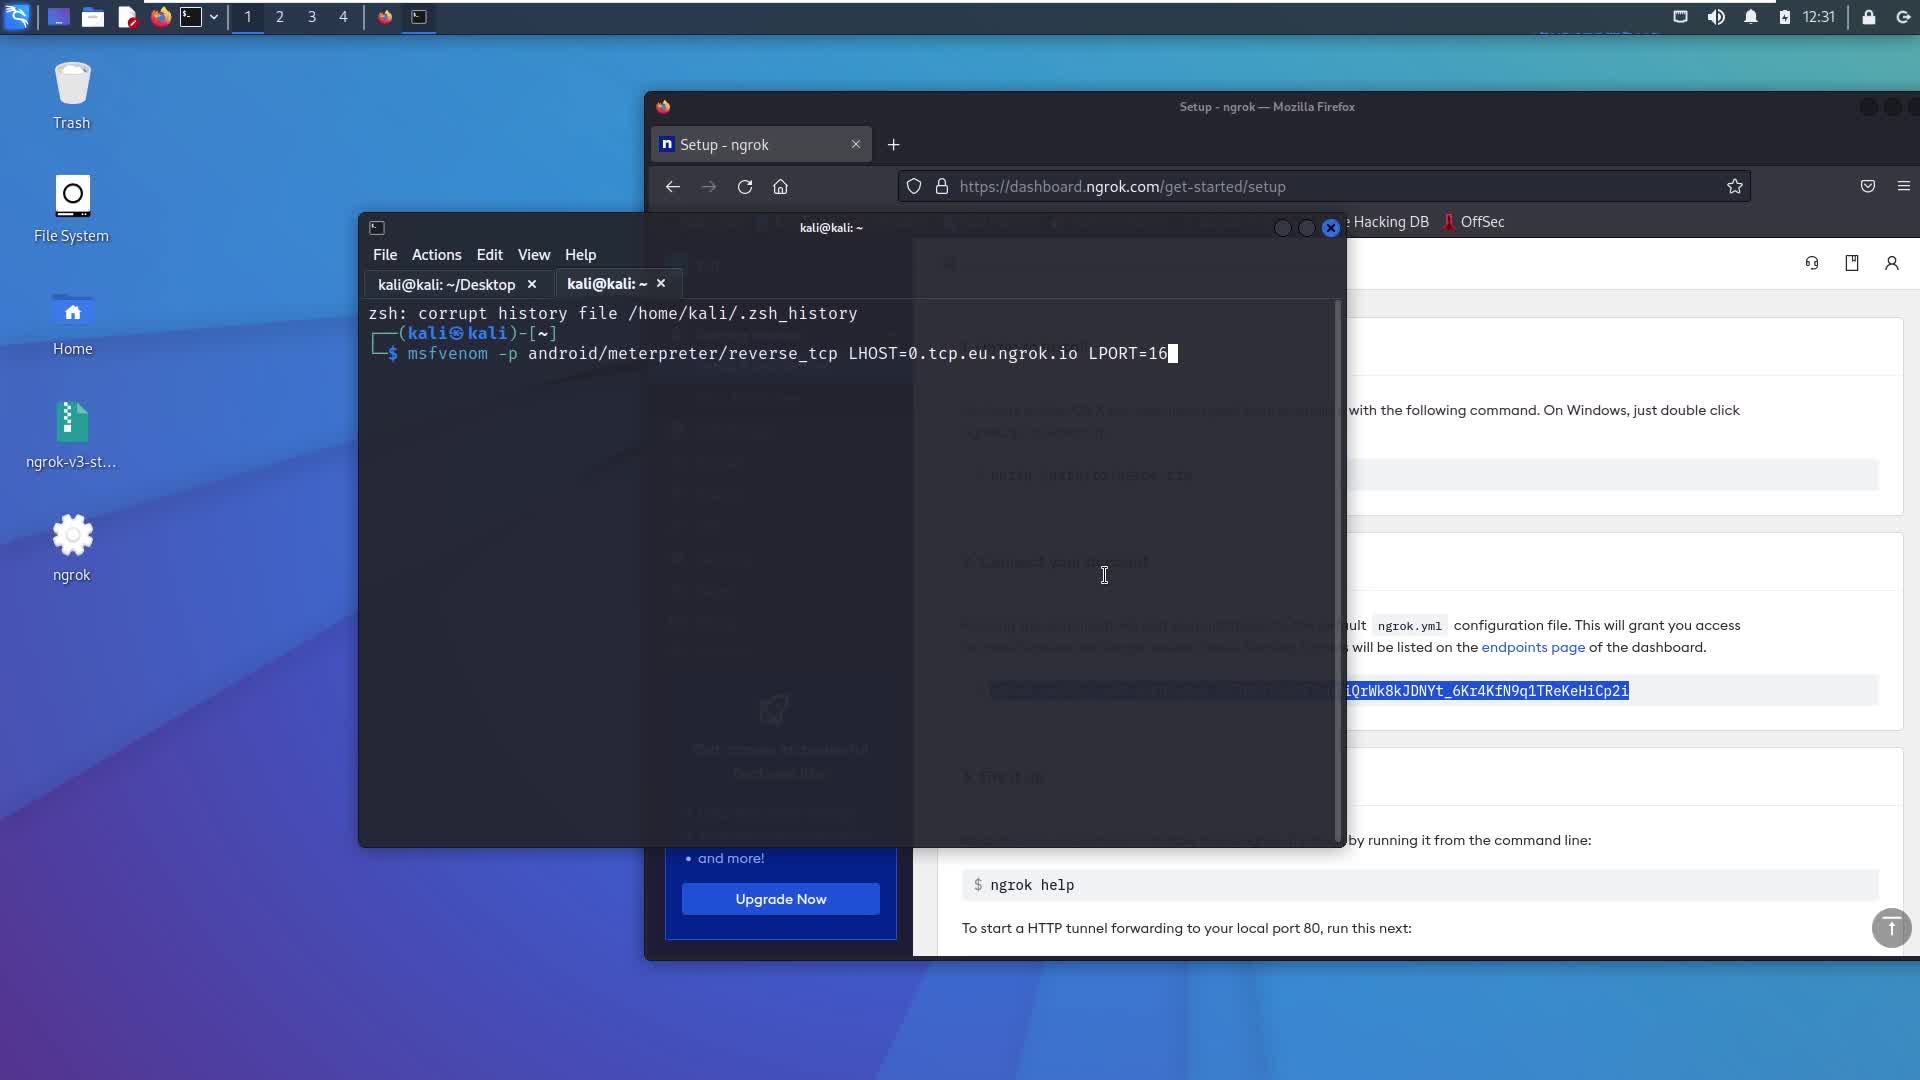The image size is (1920, 1080).
Task: Select the ngrok executable on desktop
Action: coord(72,548)
